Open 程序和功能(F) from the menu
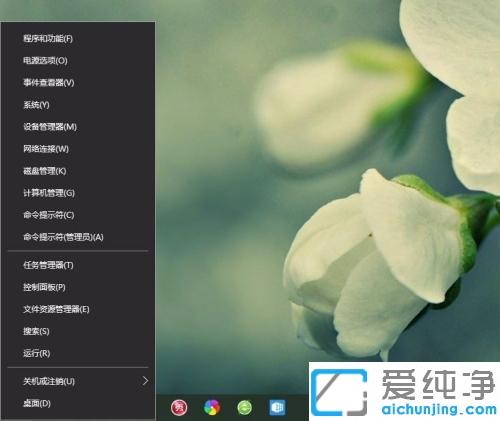Image resolution: width=500 pixels, height=421 pixels. 78,39
